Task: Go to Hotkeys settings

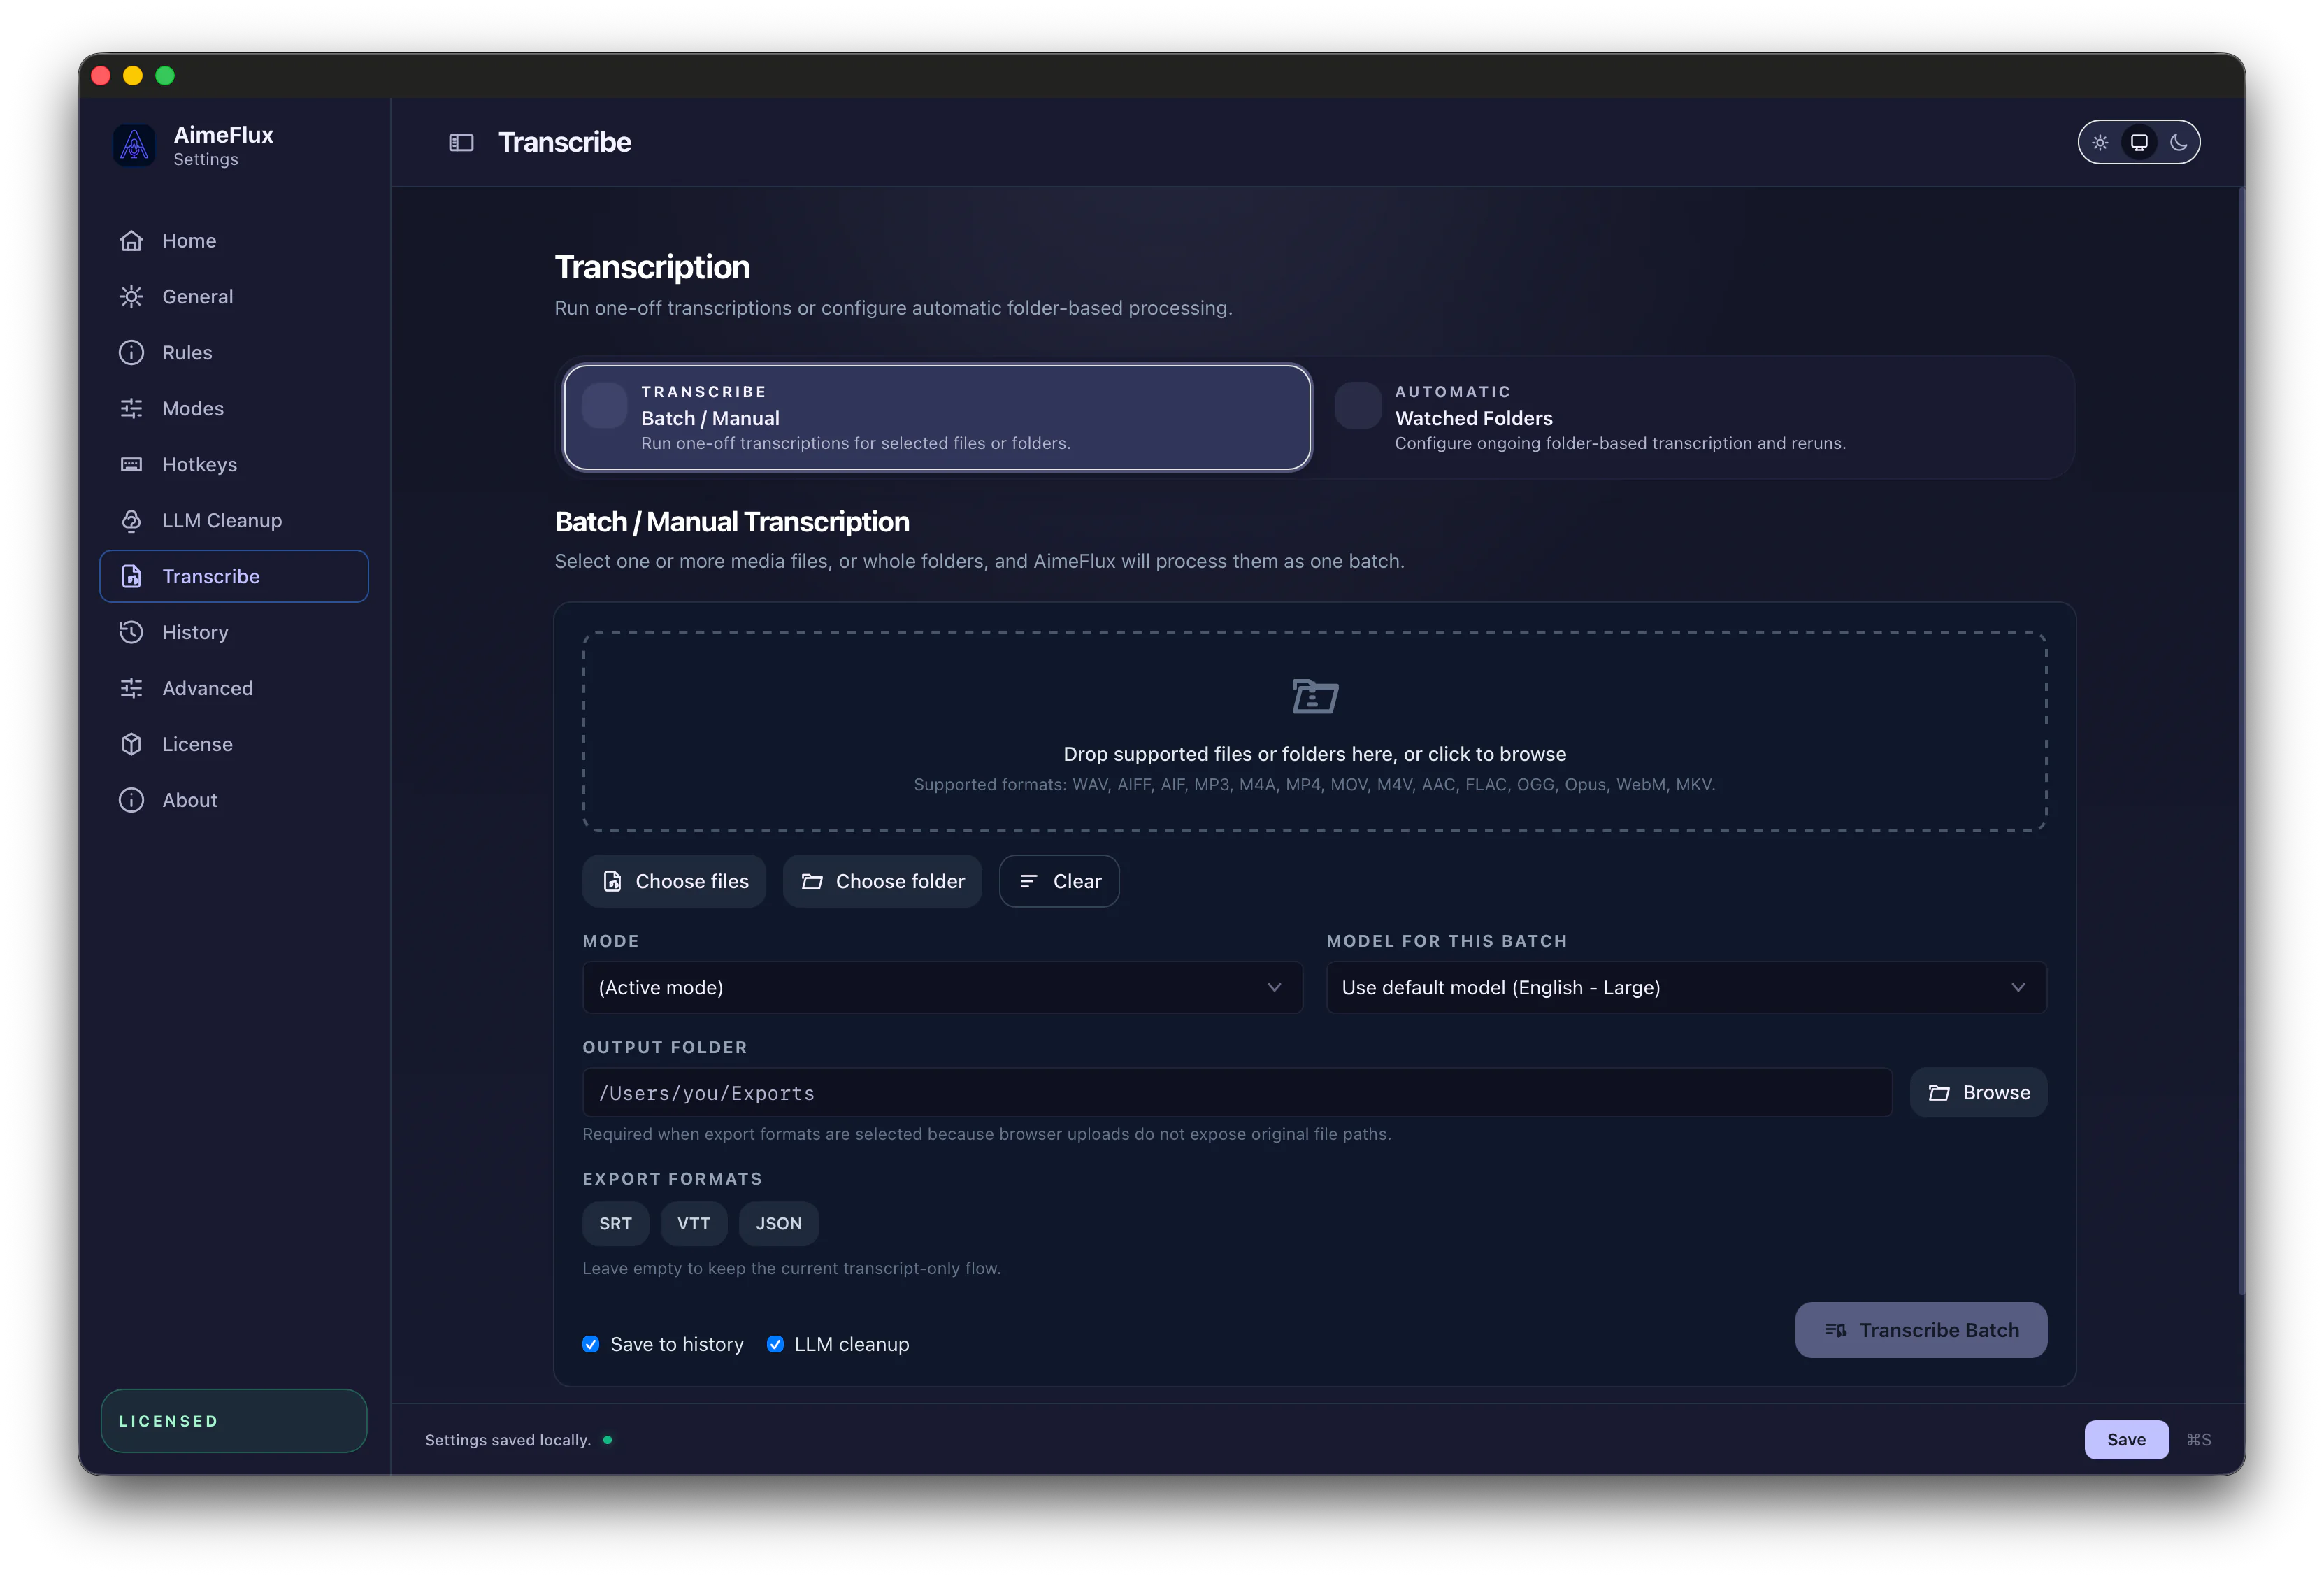Action: 234,465
